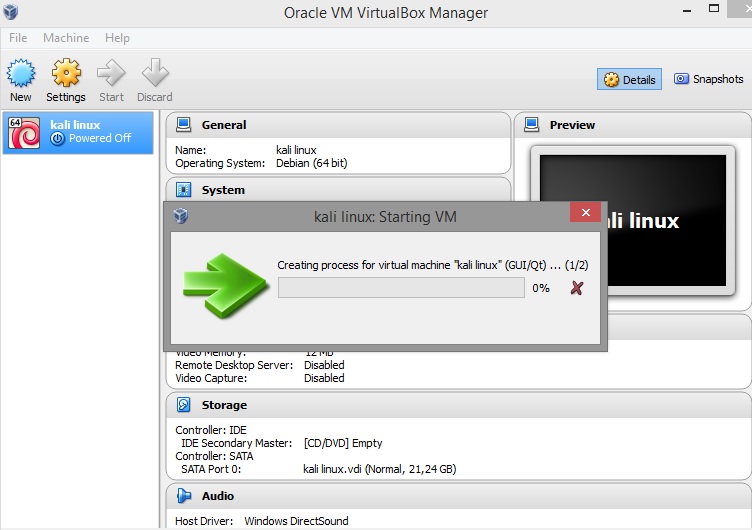This screenshot has height=530, width=752.
Task: Click the 'SATA Port 0:' label
Action: [x=211, y=469]
